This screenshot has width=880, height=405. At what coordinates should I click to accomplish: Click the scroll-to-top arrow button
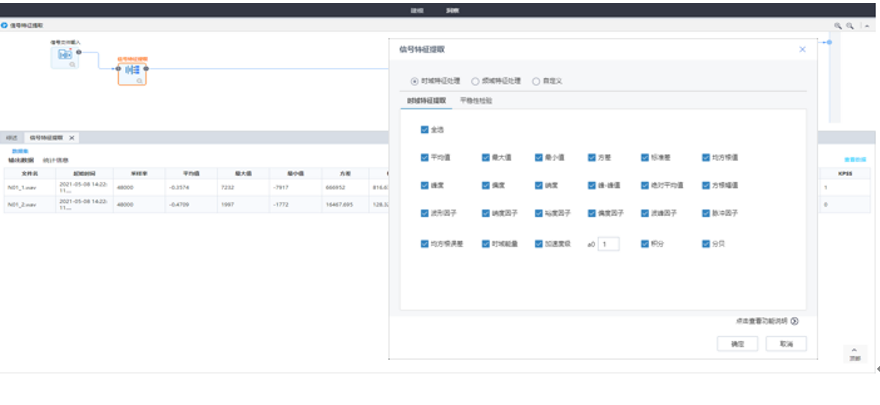(854, 351)
